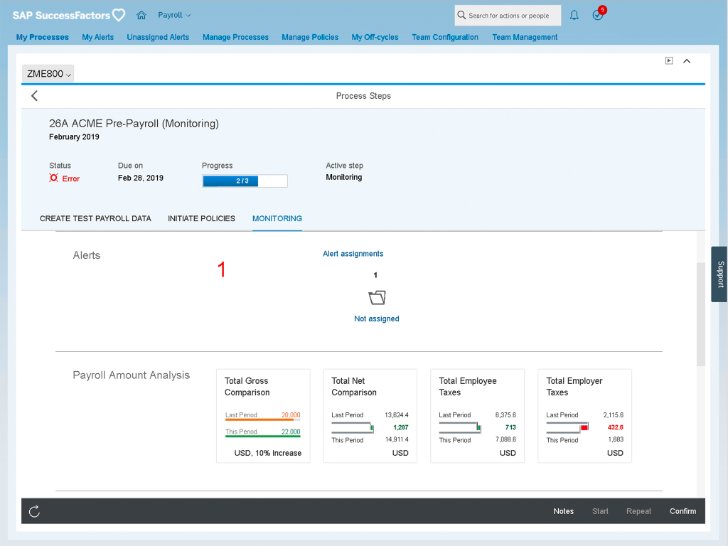Open the notifications bell

coord(574,15)
